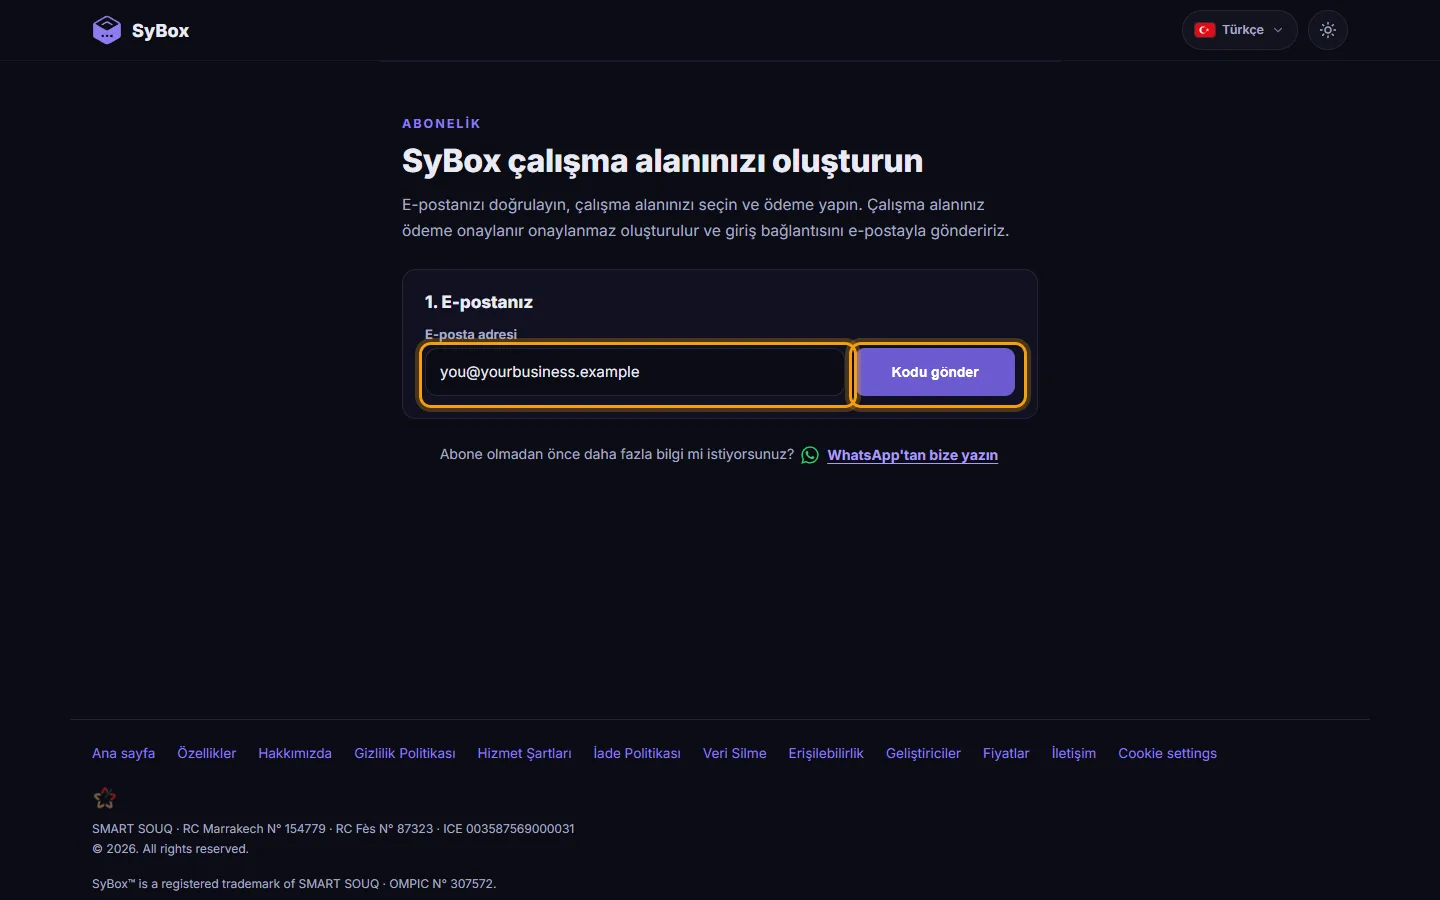Open Cookie settings in the footer

click(1168, 753)
